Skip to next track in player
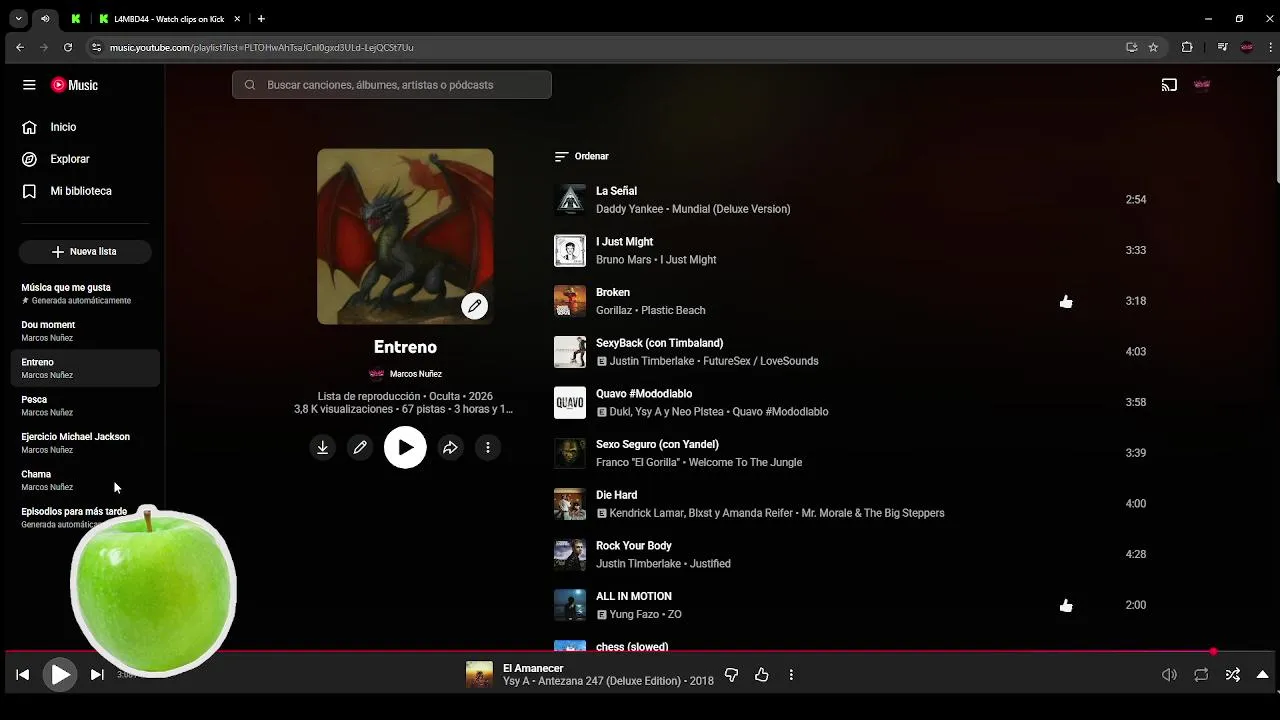The width and height of the screenshot is (1280, 720). click(97, 675)
